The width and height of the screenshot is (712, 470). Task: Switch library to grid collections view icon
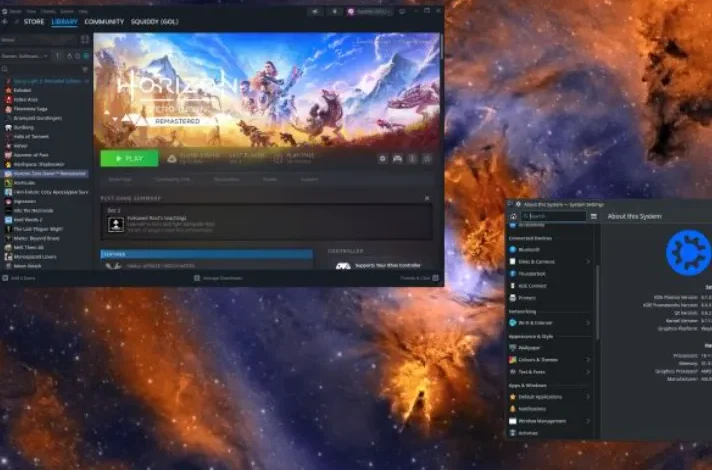(x=85, y=40)
